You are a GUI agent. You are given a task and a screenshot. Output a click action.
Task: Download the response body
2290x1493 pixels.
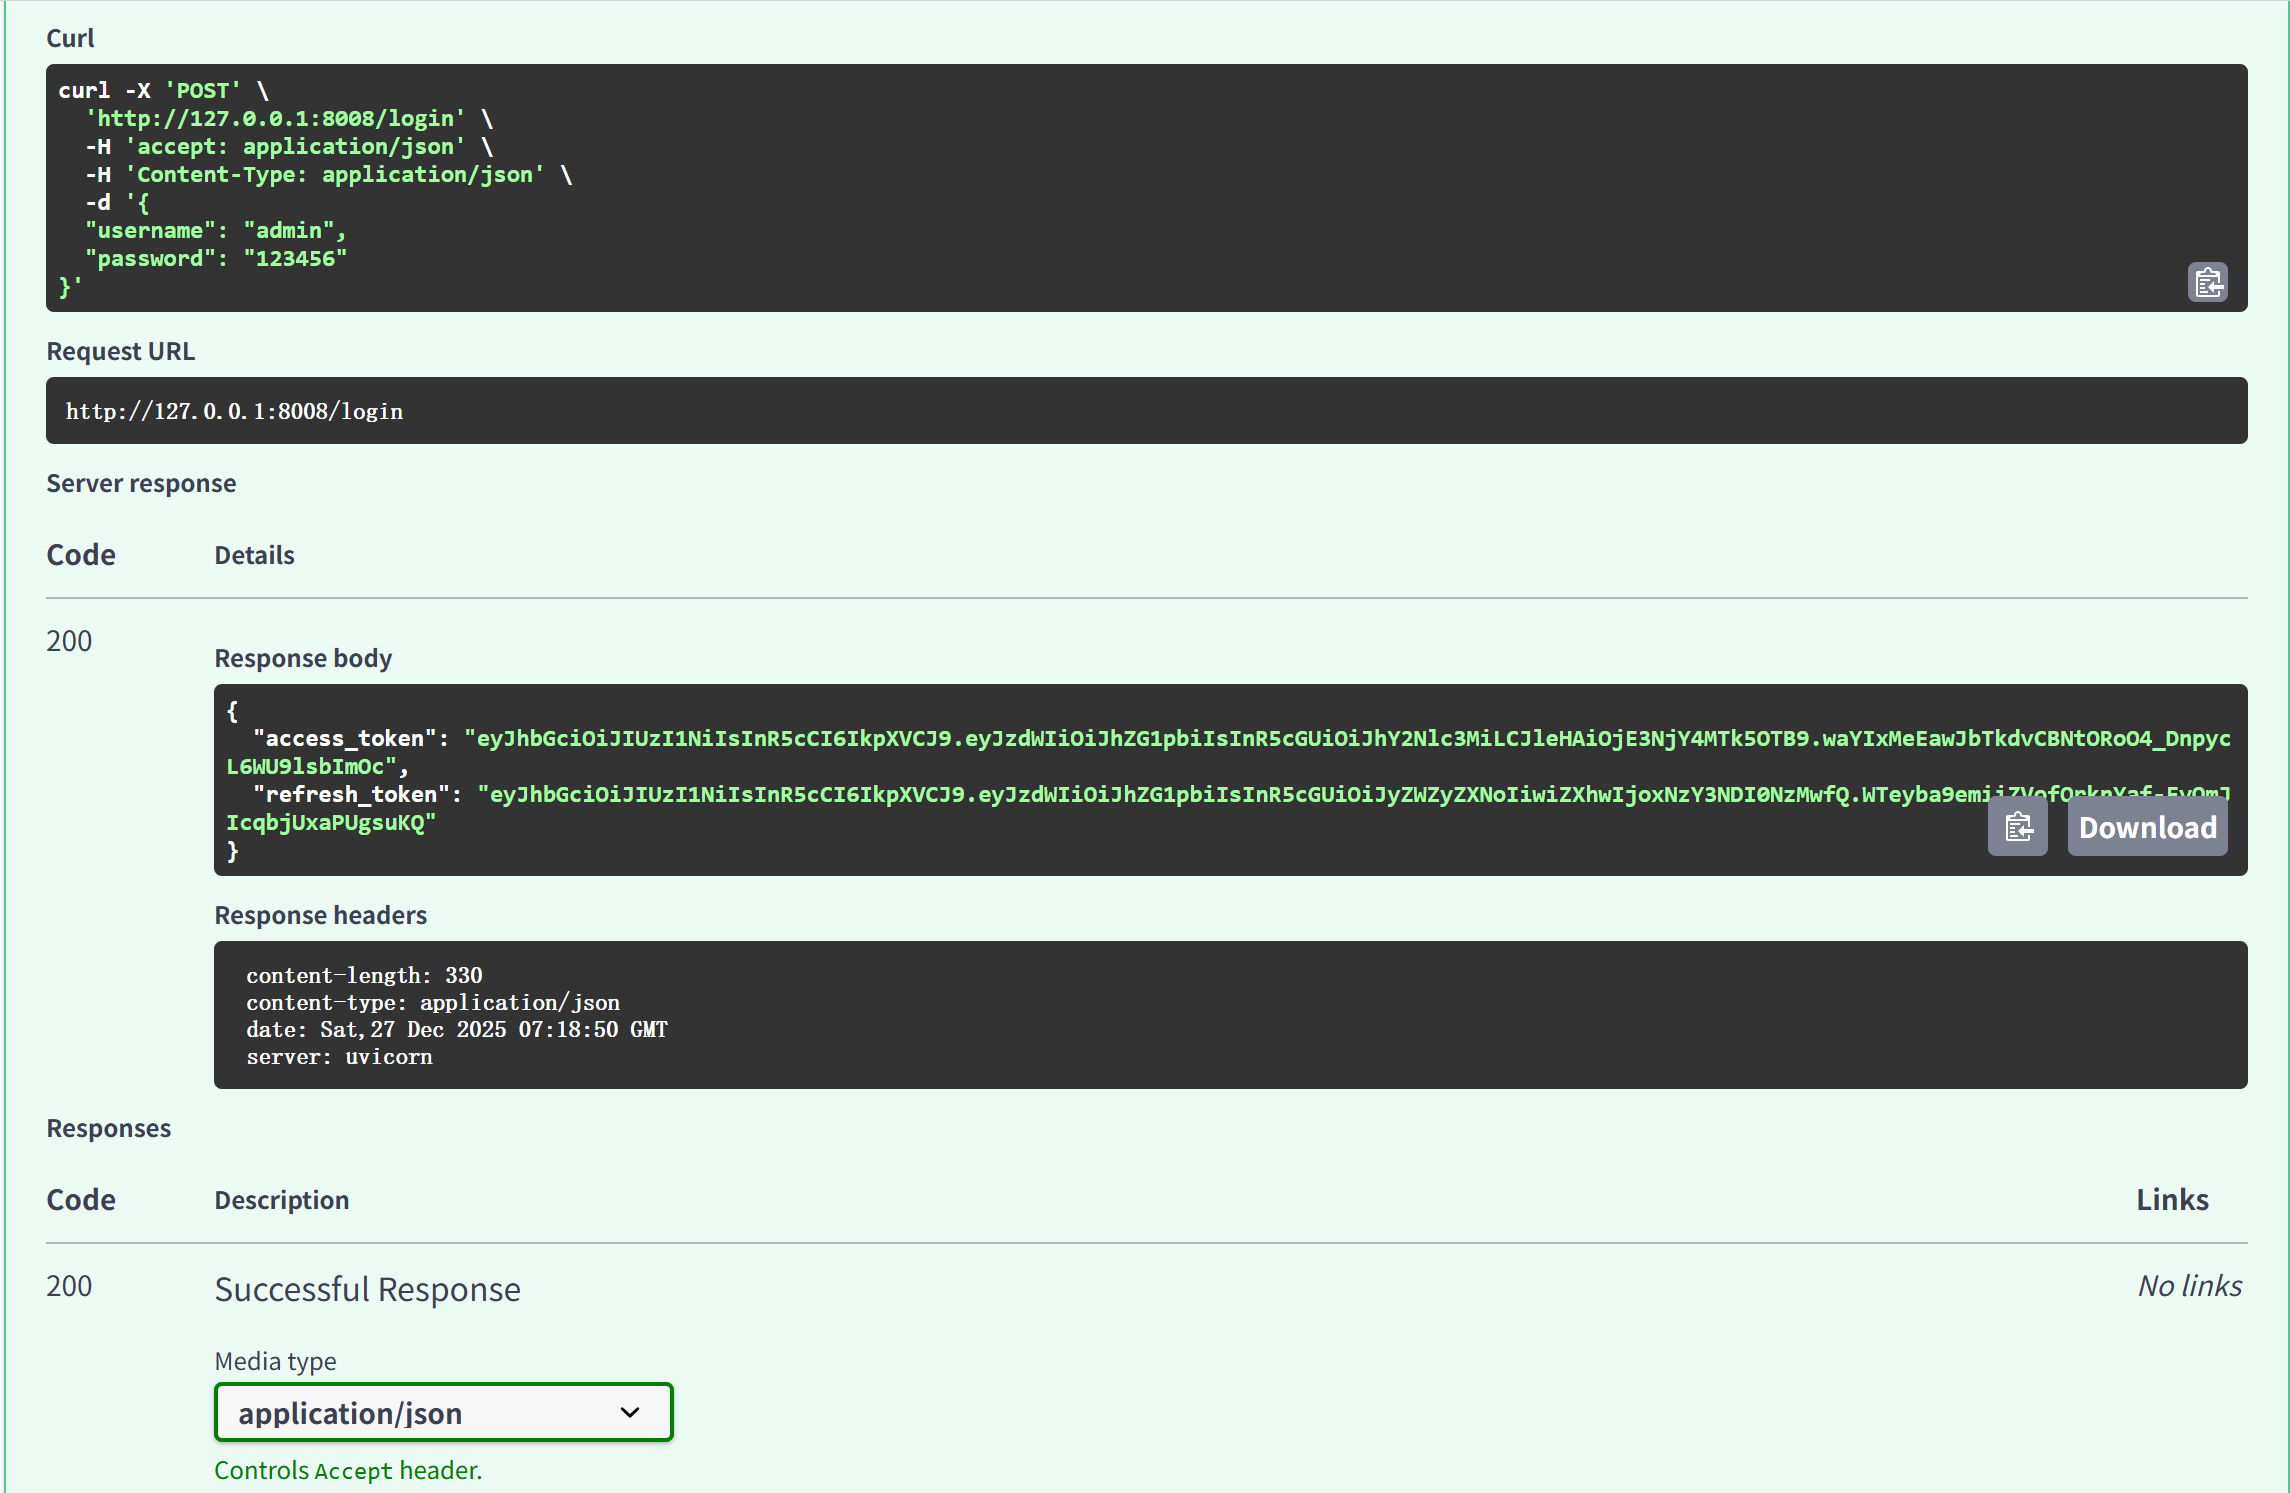point(2147,826)
